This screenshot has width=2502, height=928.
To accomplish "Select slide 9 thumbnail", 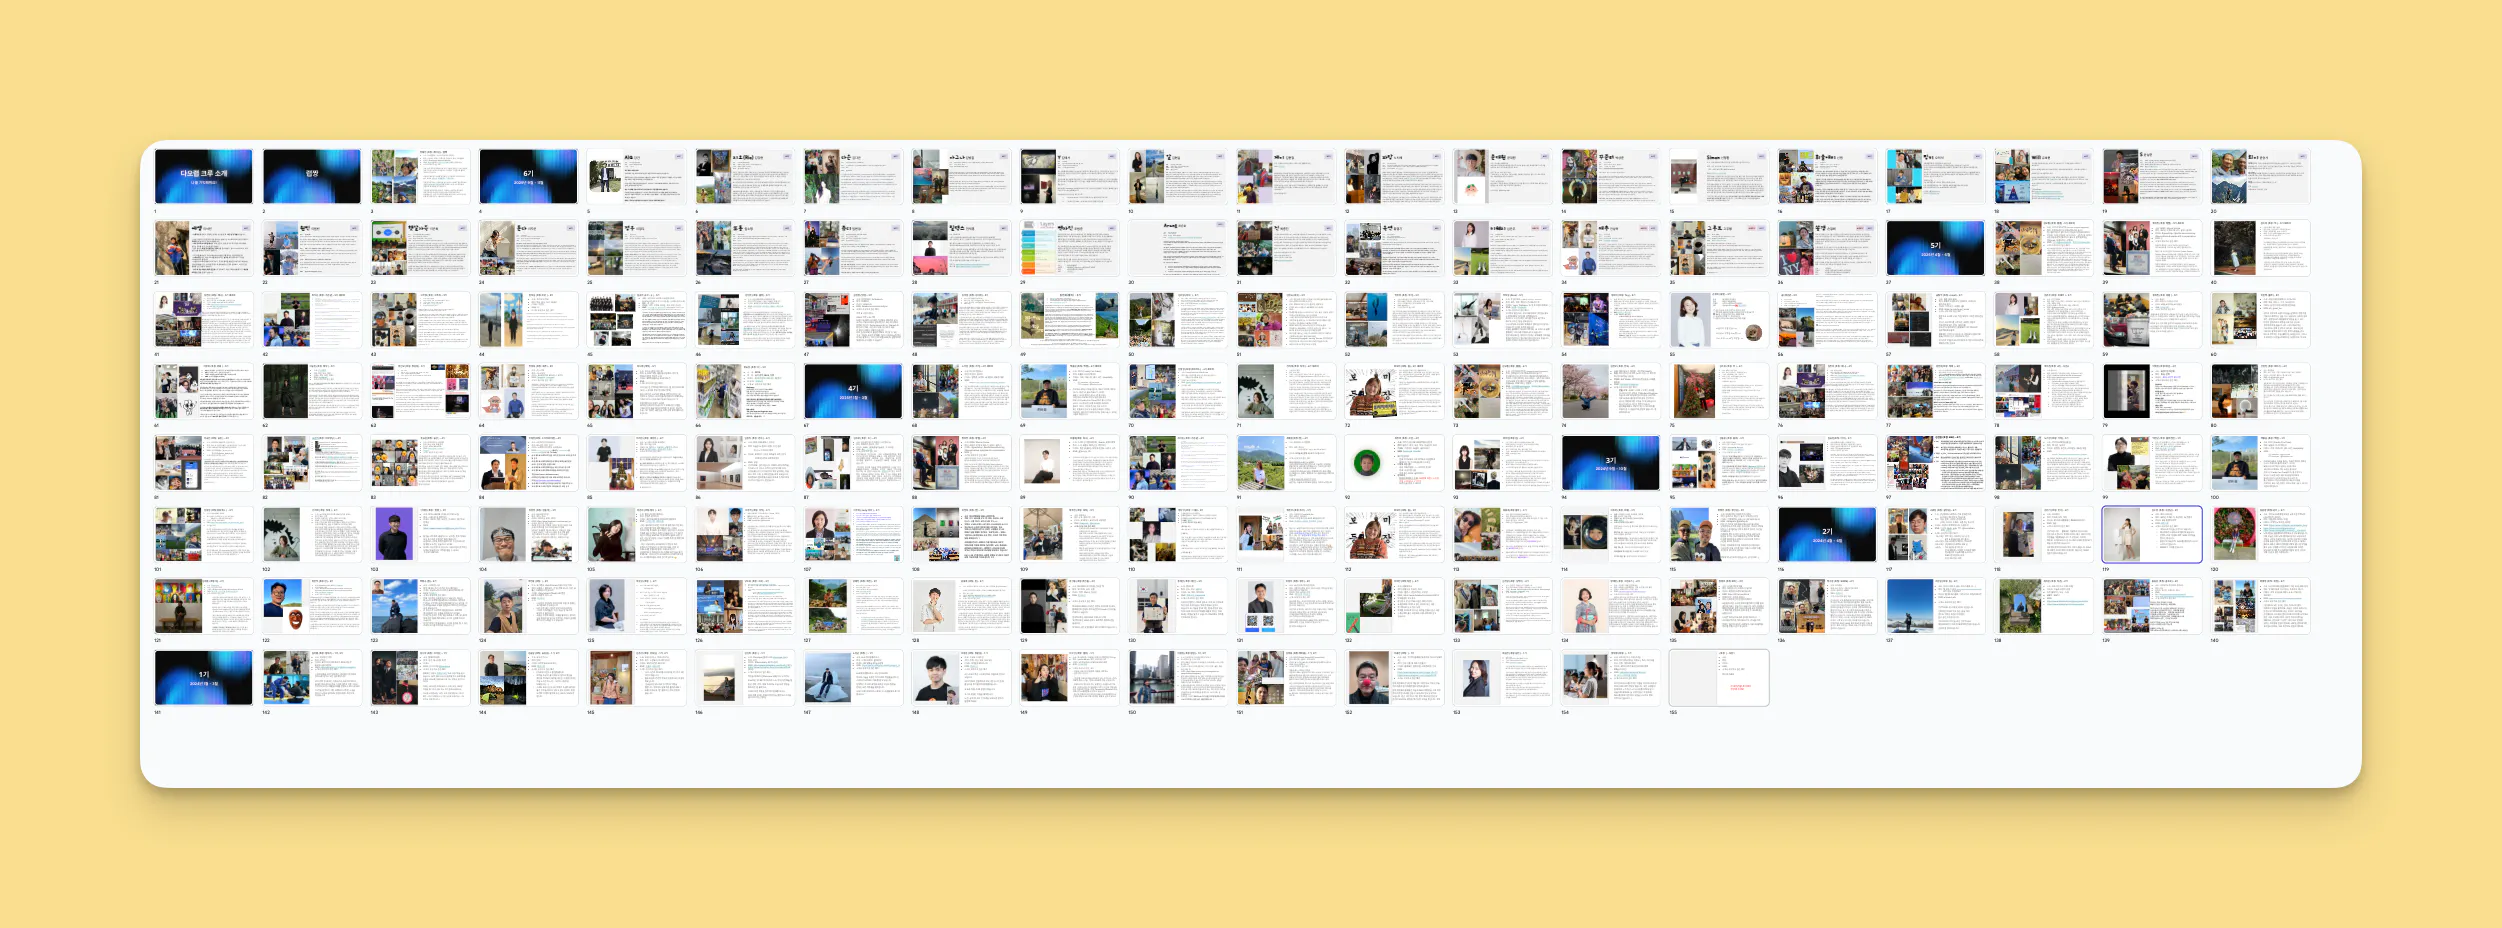I will coord(1069,177).
